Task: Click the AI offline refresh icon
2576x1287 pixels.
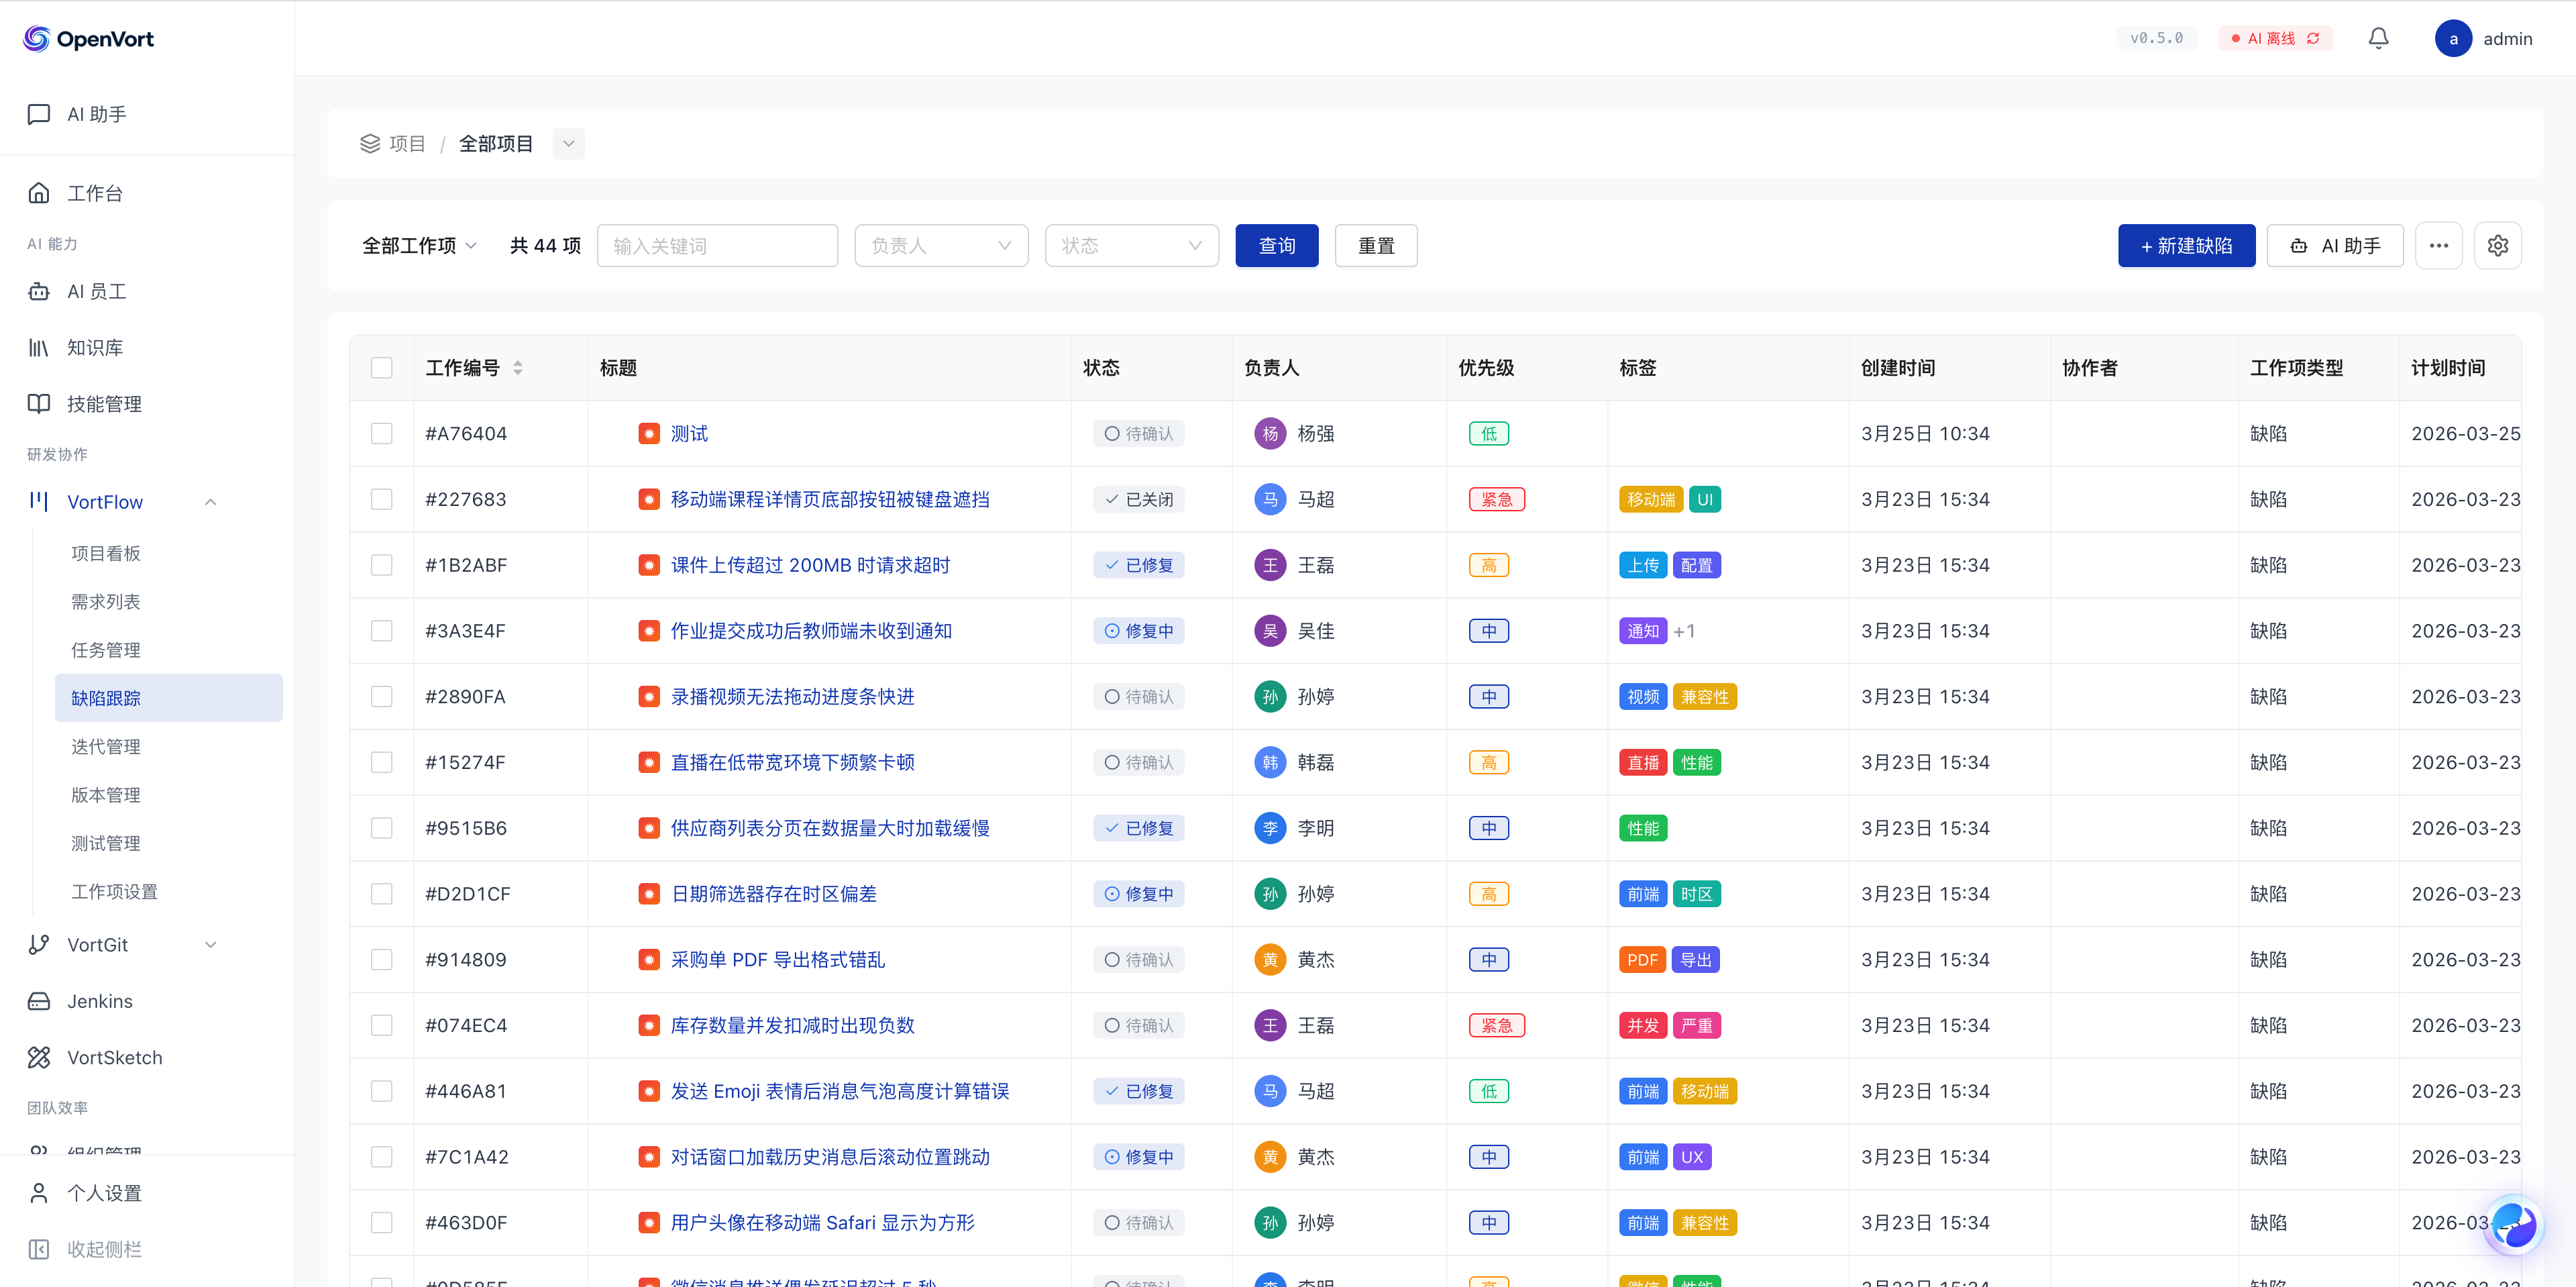Action: pyautogui.click(x=2313, y=38)
